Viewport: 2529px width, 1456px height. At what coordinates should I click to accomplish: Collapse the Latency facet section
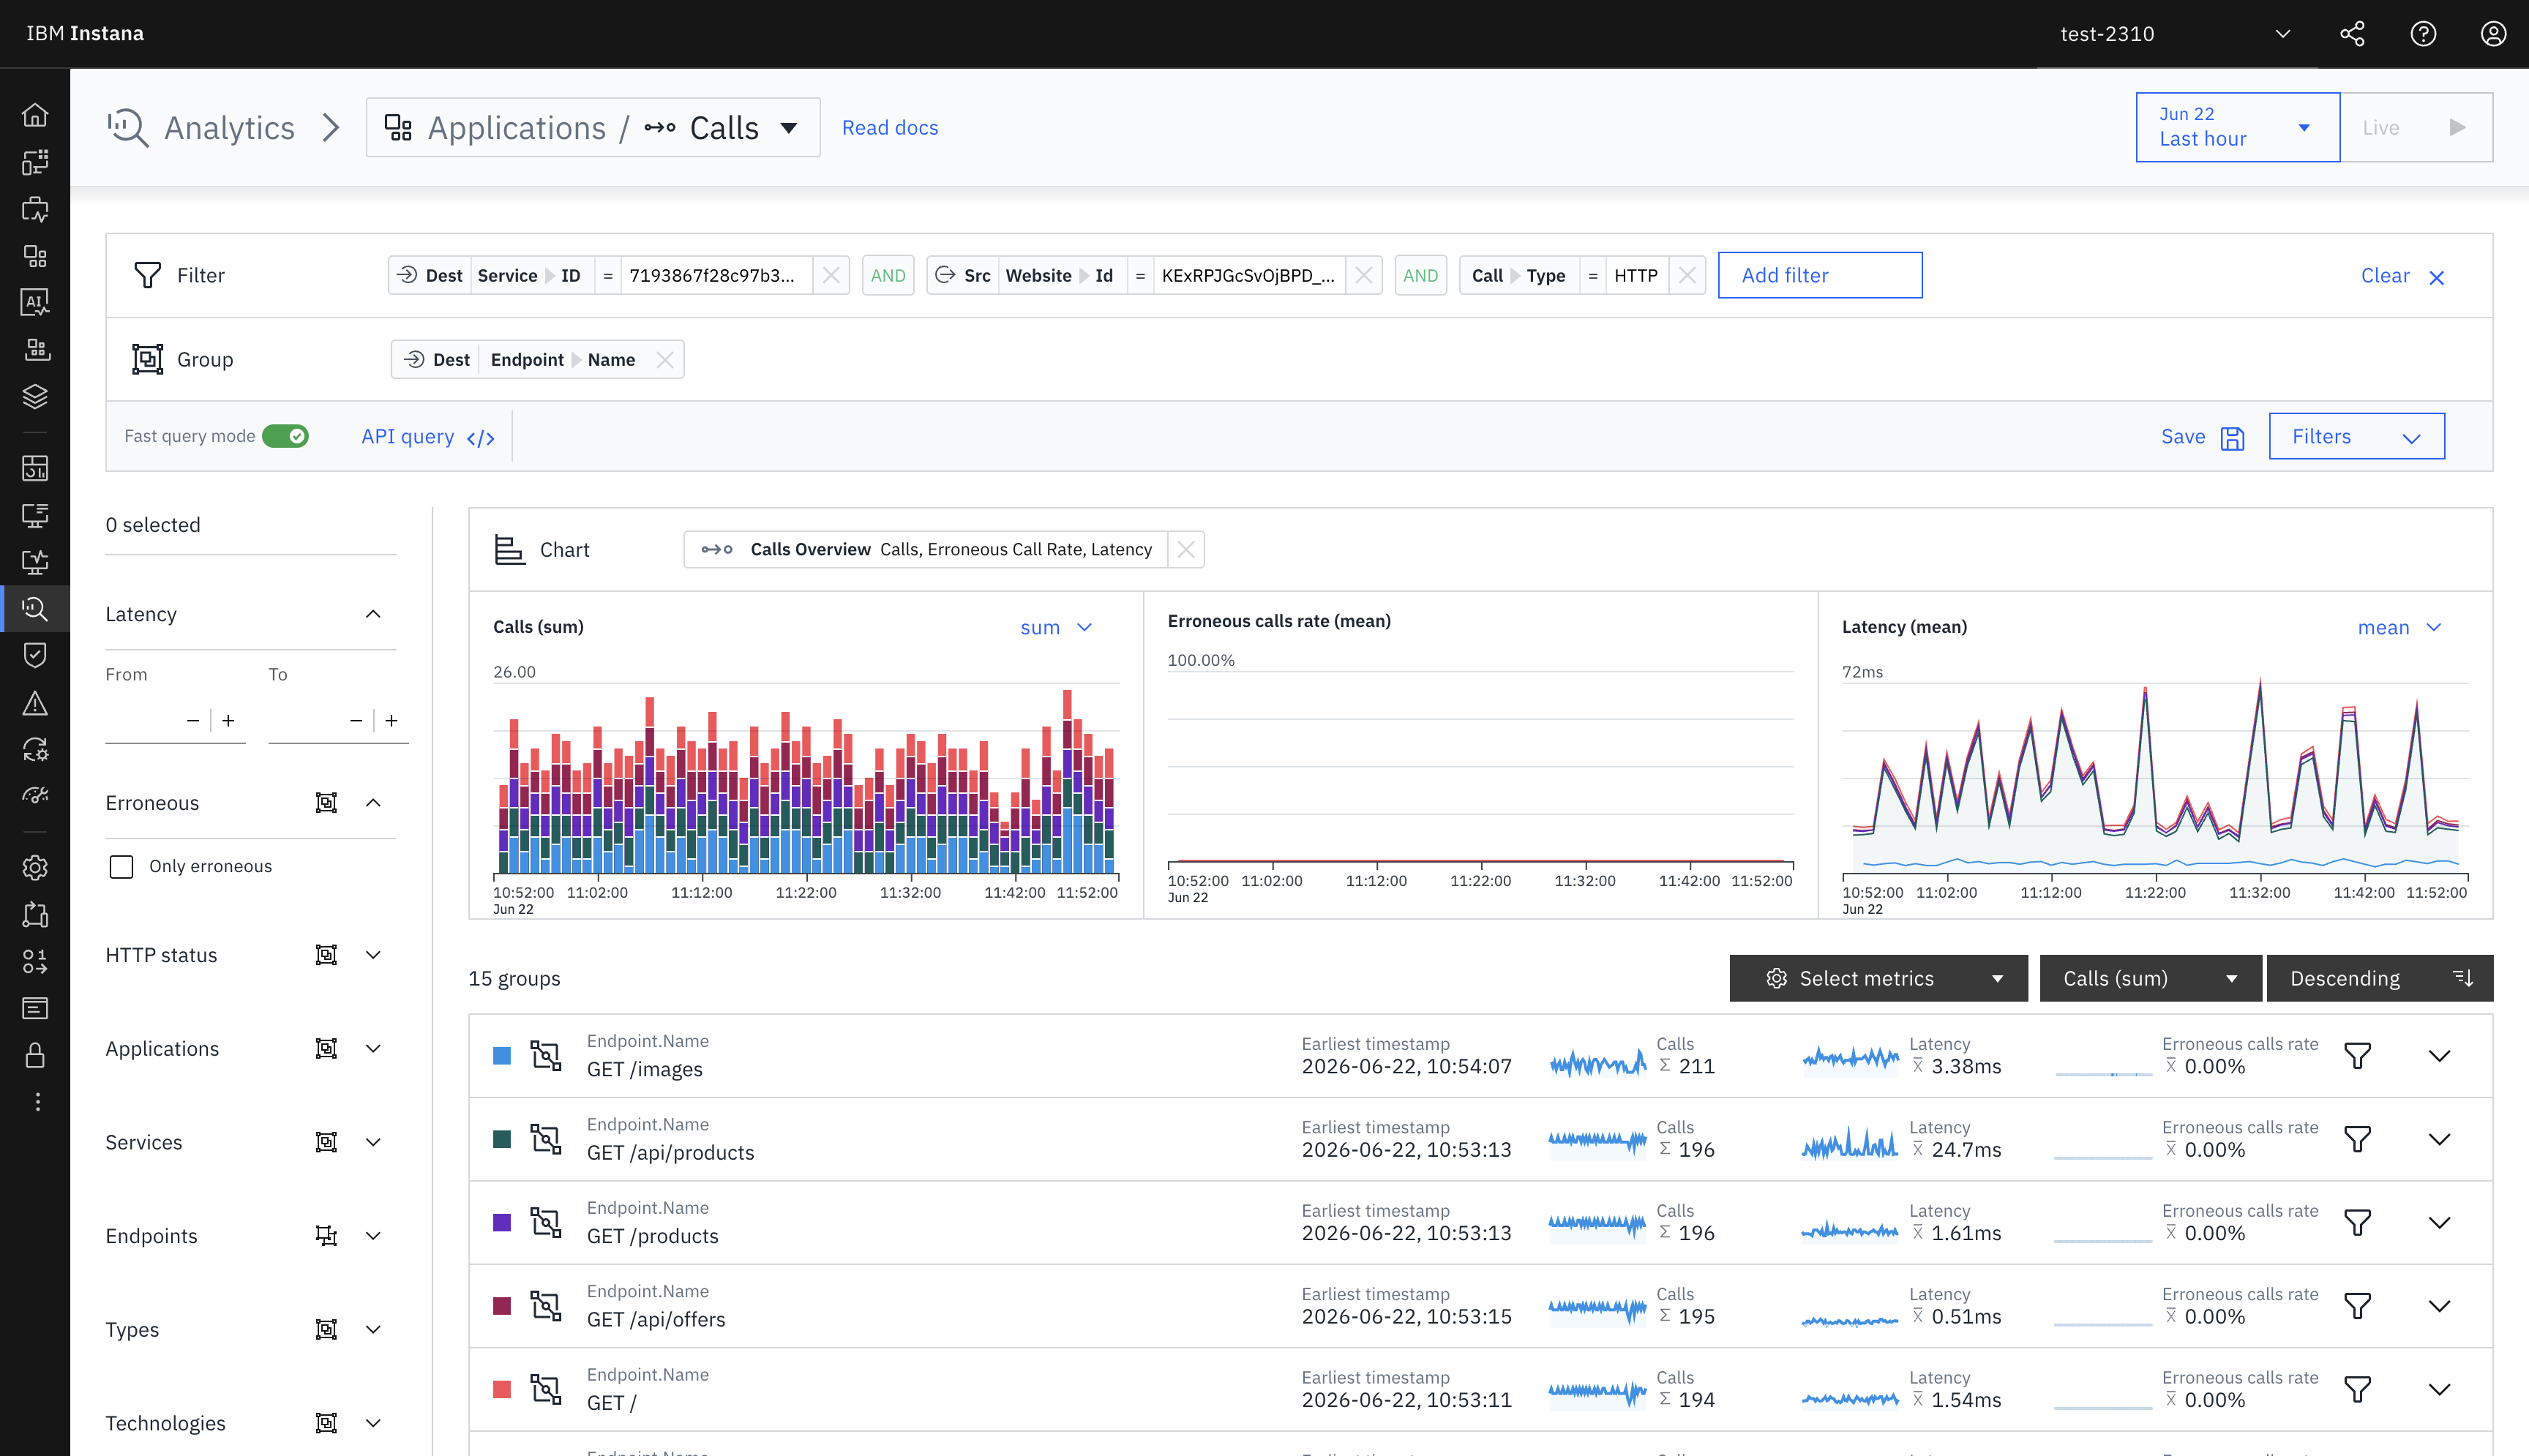point(373,614)
